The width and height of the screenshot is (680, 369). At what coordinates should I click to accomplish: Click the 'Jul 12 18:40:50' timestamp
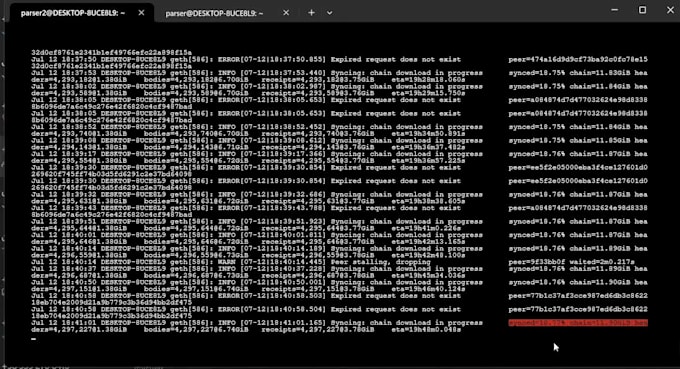(64, 282)
